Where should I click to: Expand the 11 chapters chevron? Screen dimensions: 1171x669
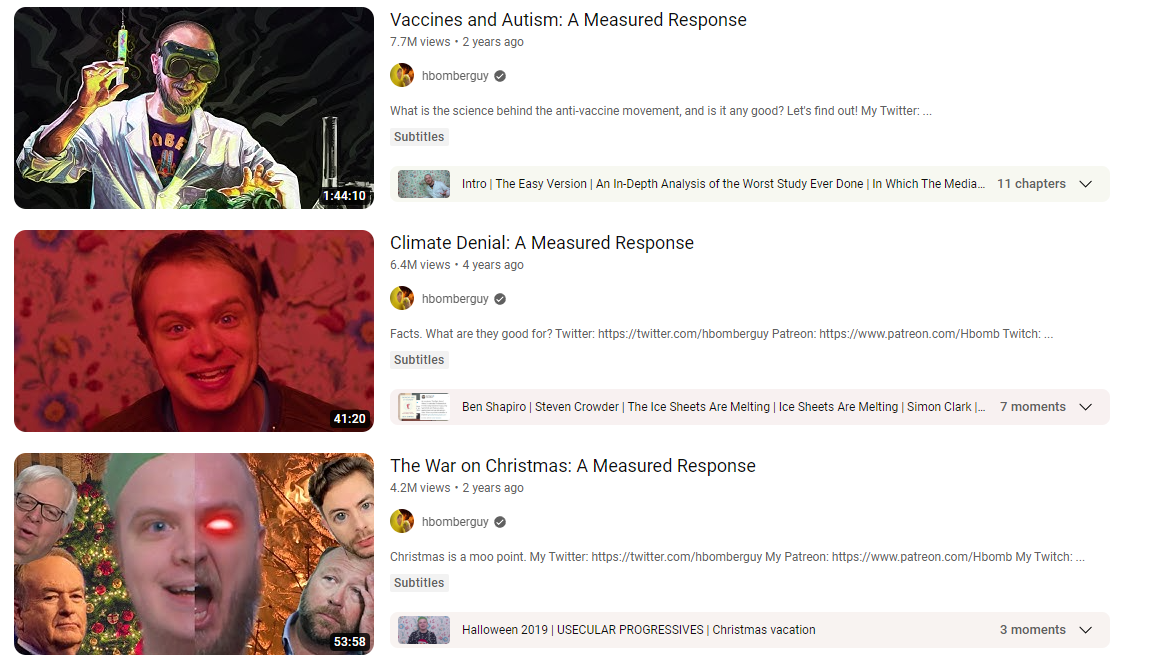[1086, 184]
